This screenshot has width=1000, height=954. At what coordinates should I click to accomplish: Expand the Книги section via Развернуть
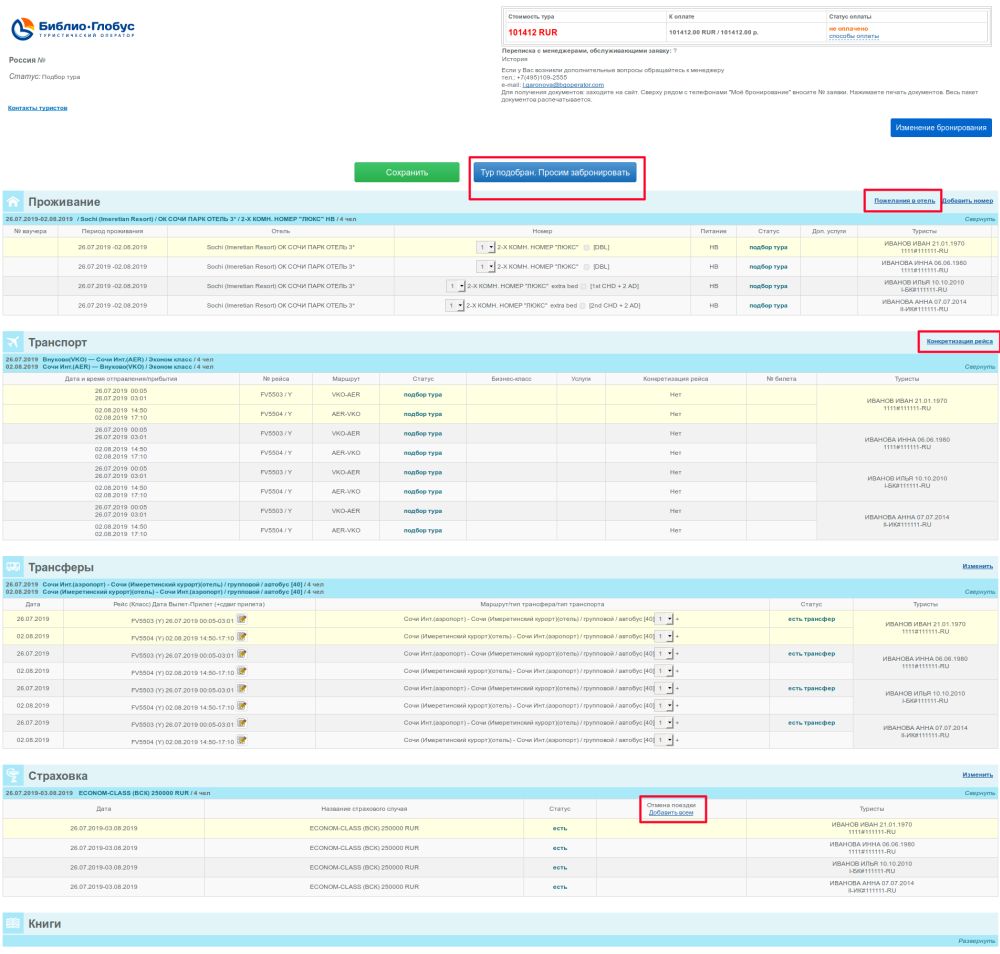[x=976, y=941]
